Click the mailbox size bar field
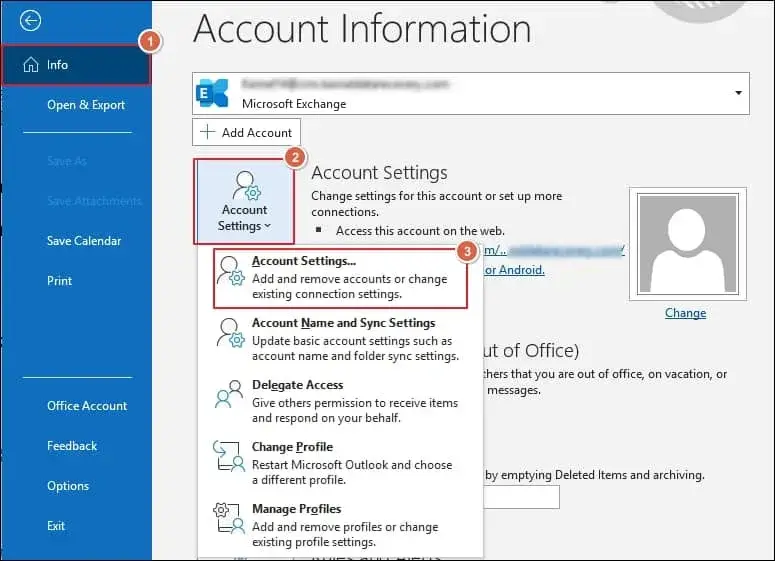The height and width of the screenshot is (561, 775). point(521,497)
